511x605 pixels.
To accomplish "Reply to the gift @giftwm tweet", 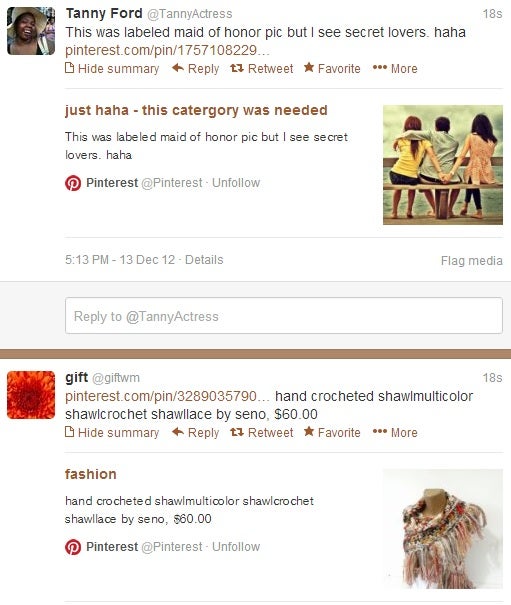I will [x=195, y=433].
